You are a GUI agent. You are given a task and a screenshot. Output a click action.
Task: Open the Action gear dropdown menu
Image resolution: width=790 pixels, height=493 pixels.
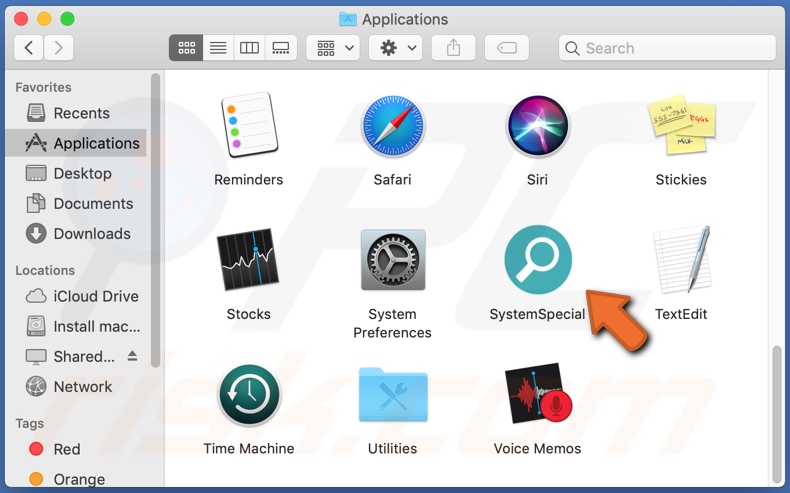point(396,48)
